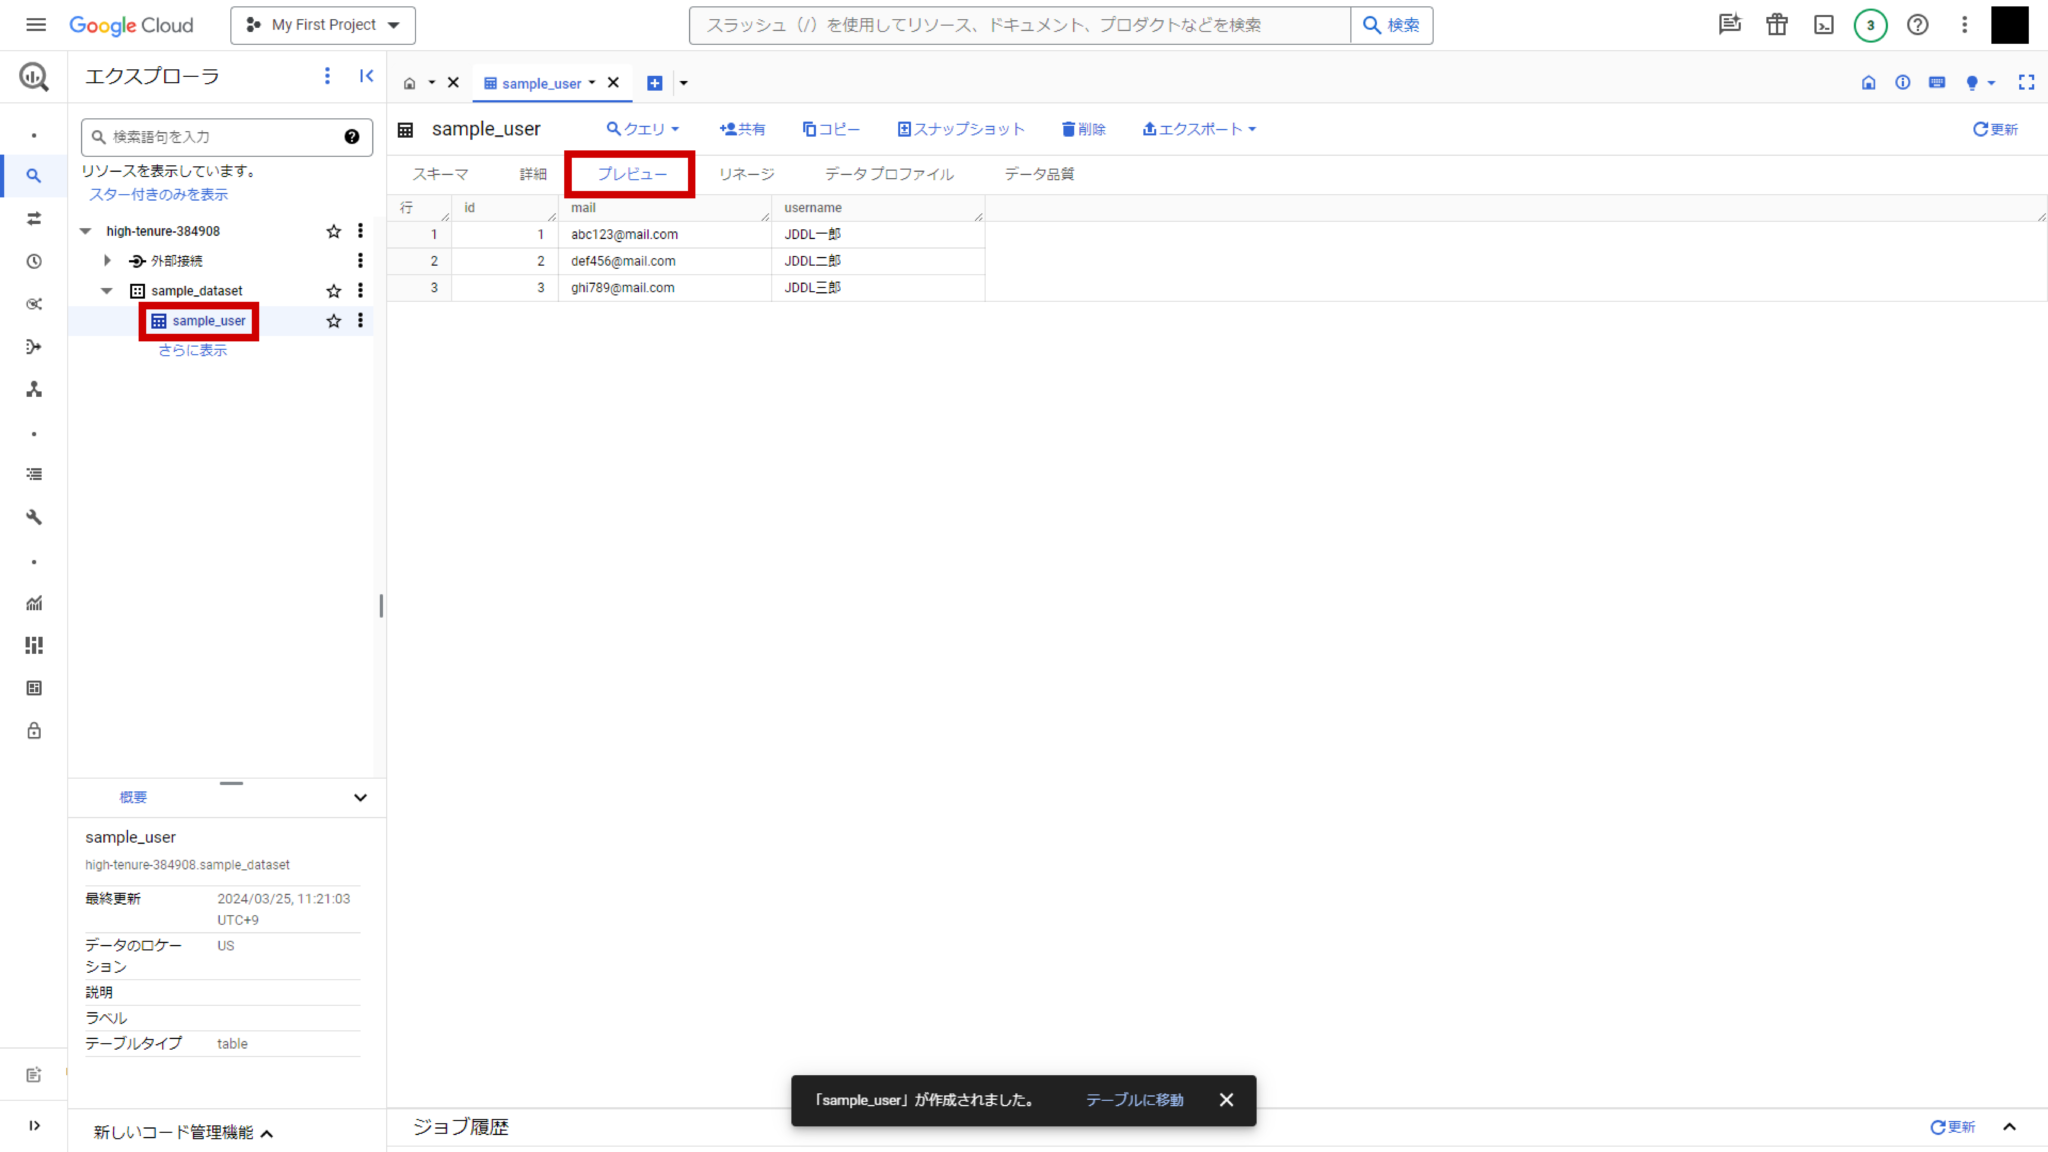
Task: Click the 削除 button for the table
Action: [x=1083, y=129]
